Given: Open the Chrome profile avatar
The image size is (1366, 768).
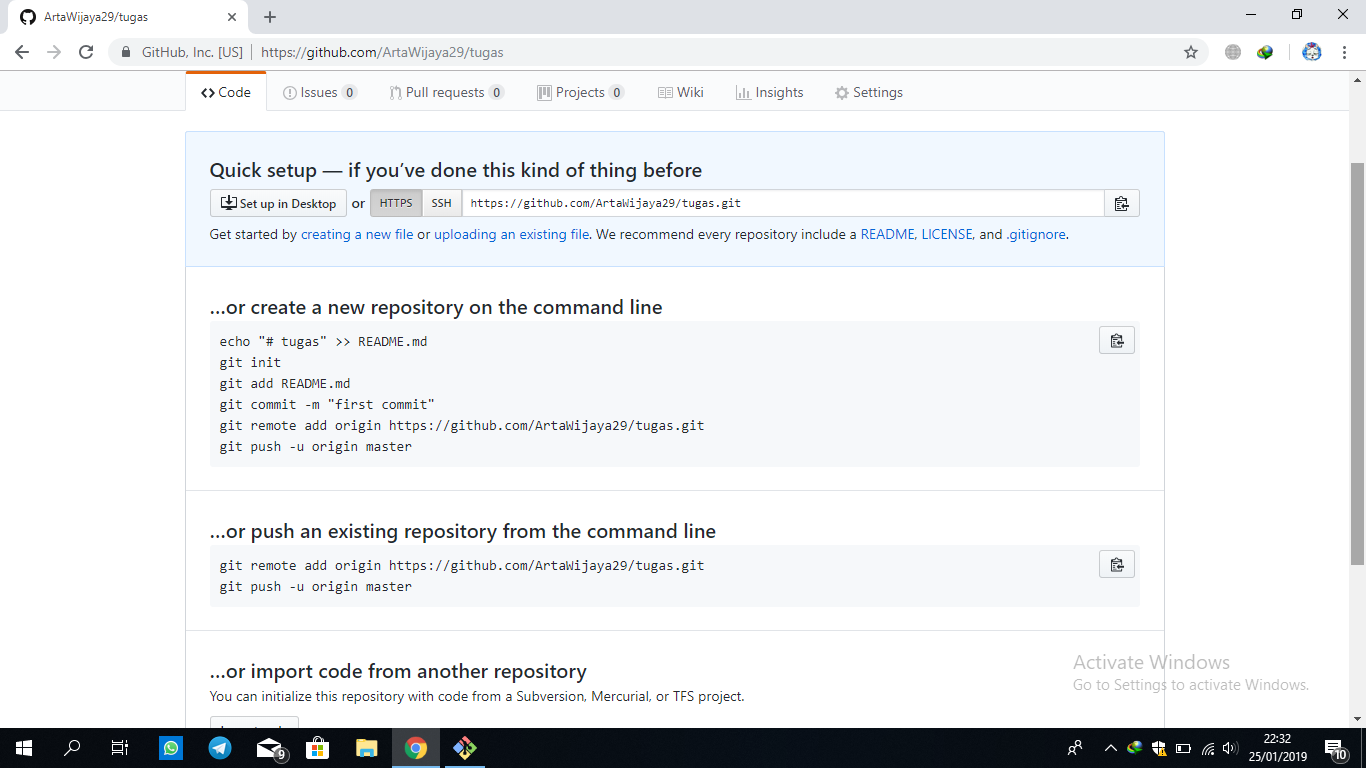Looking at the screenshot, I should click(x=1312, y=52).
